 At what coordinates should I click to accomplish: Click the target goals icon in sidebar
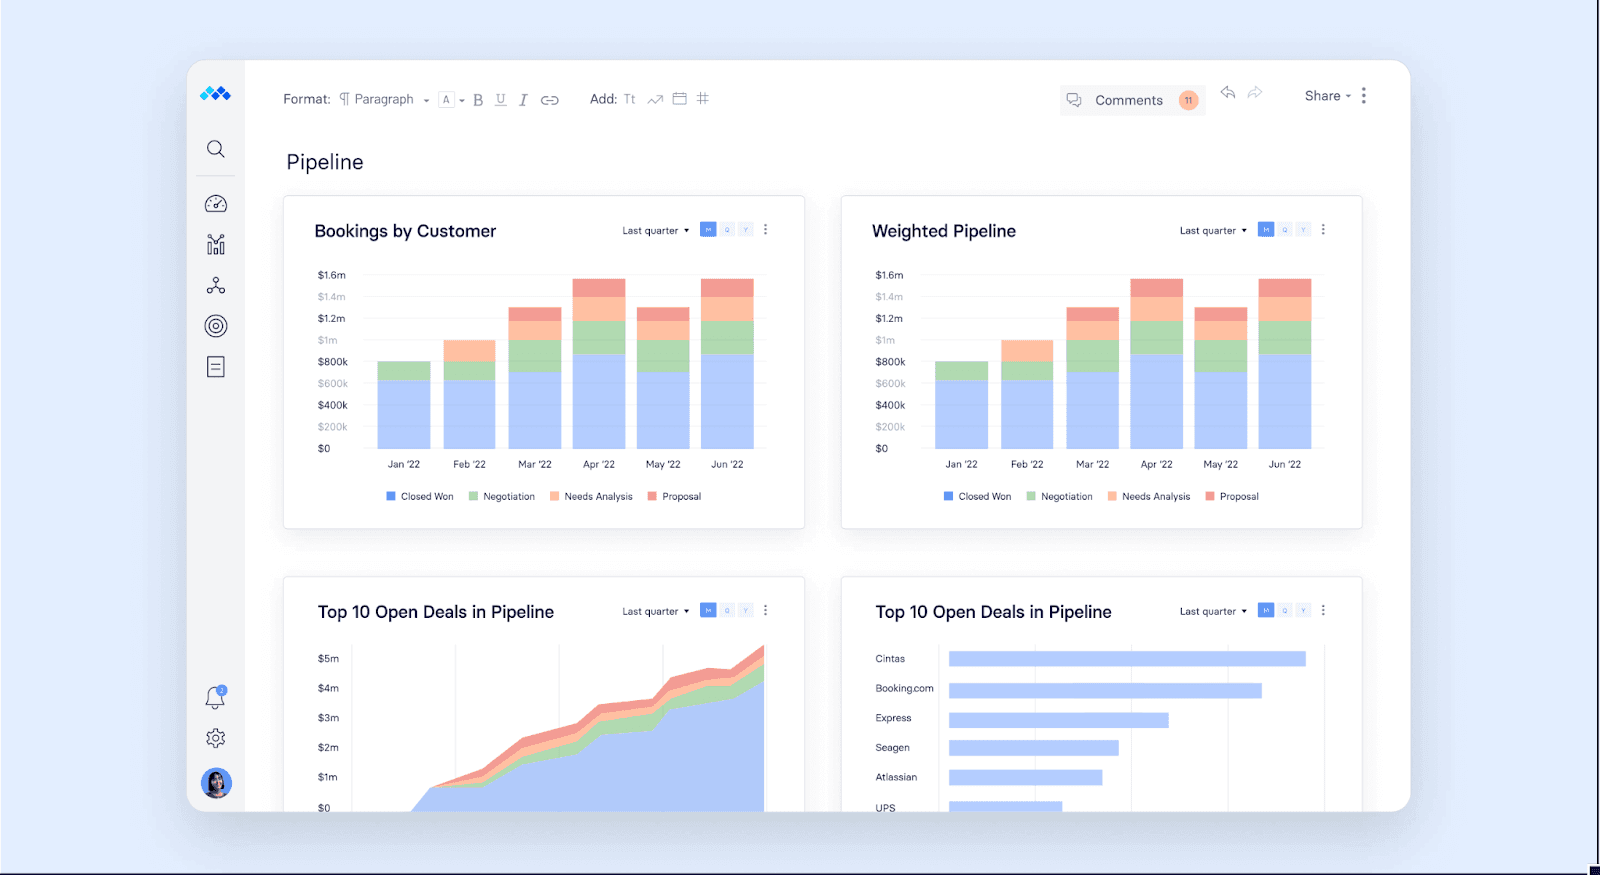(215, 326)
